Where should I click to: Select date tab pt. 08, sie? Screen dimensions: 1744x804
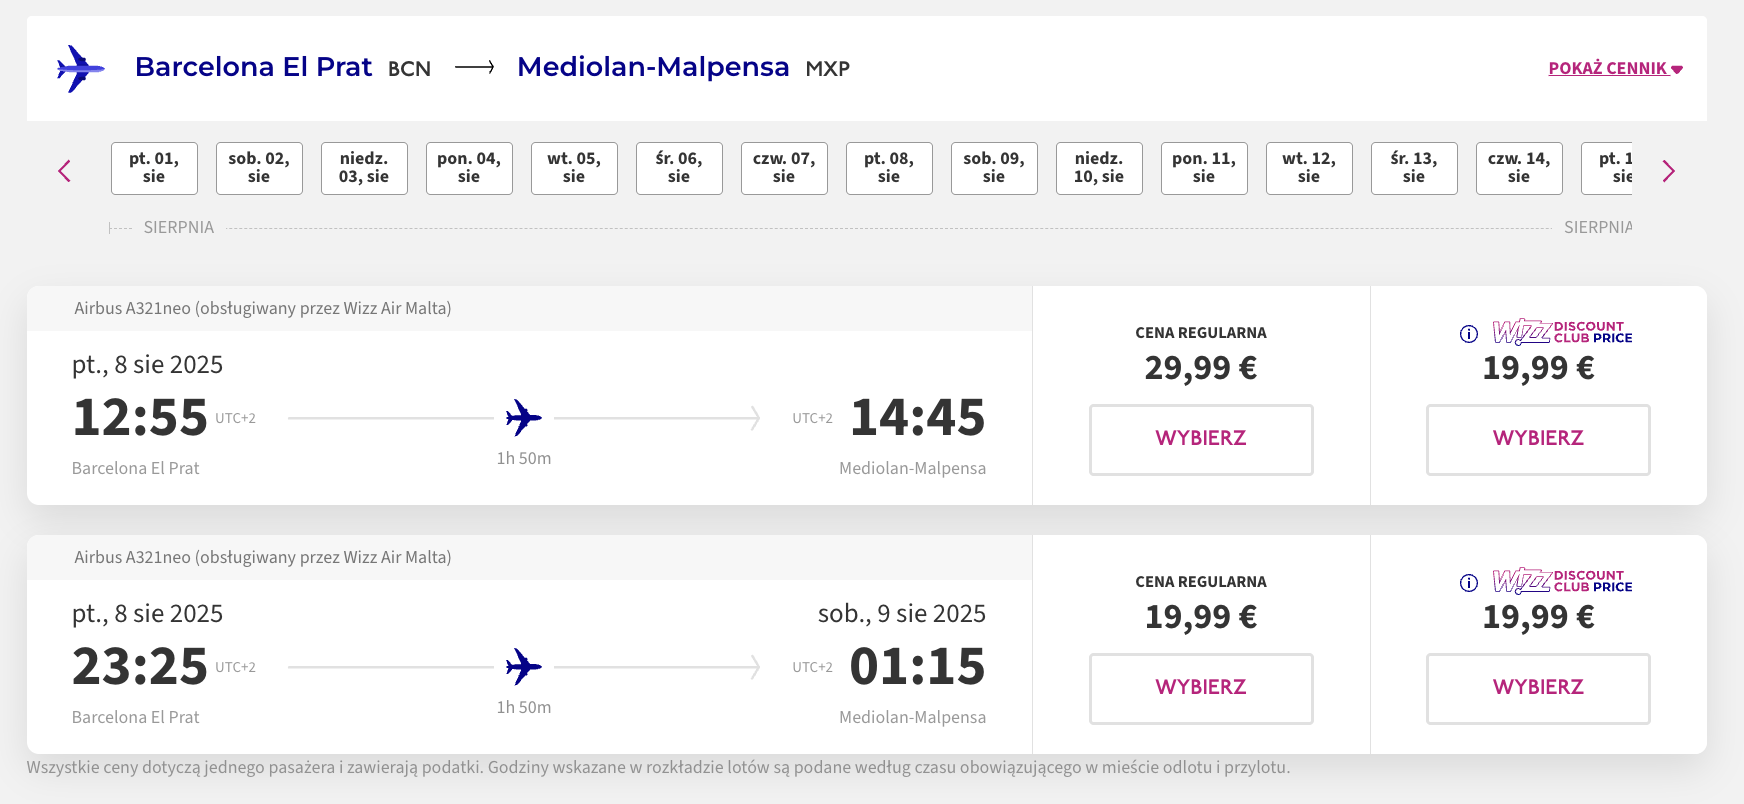(x=889, y=168)
